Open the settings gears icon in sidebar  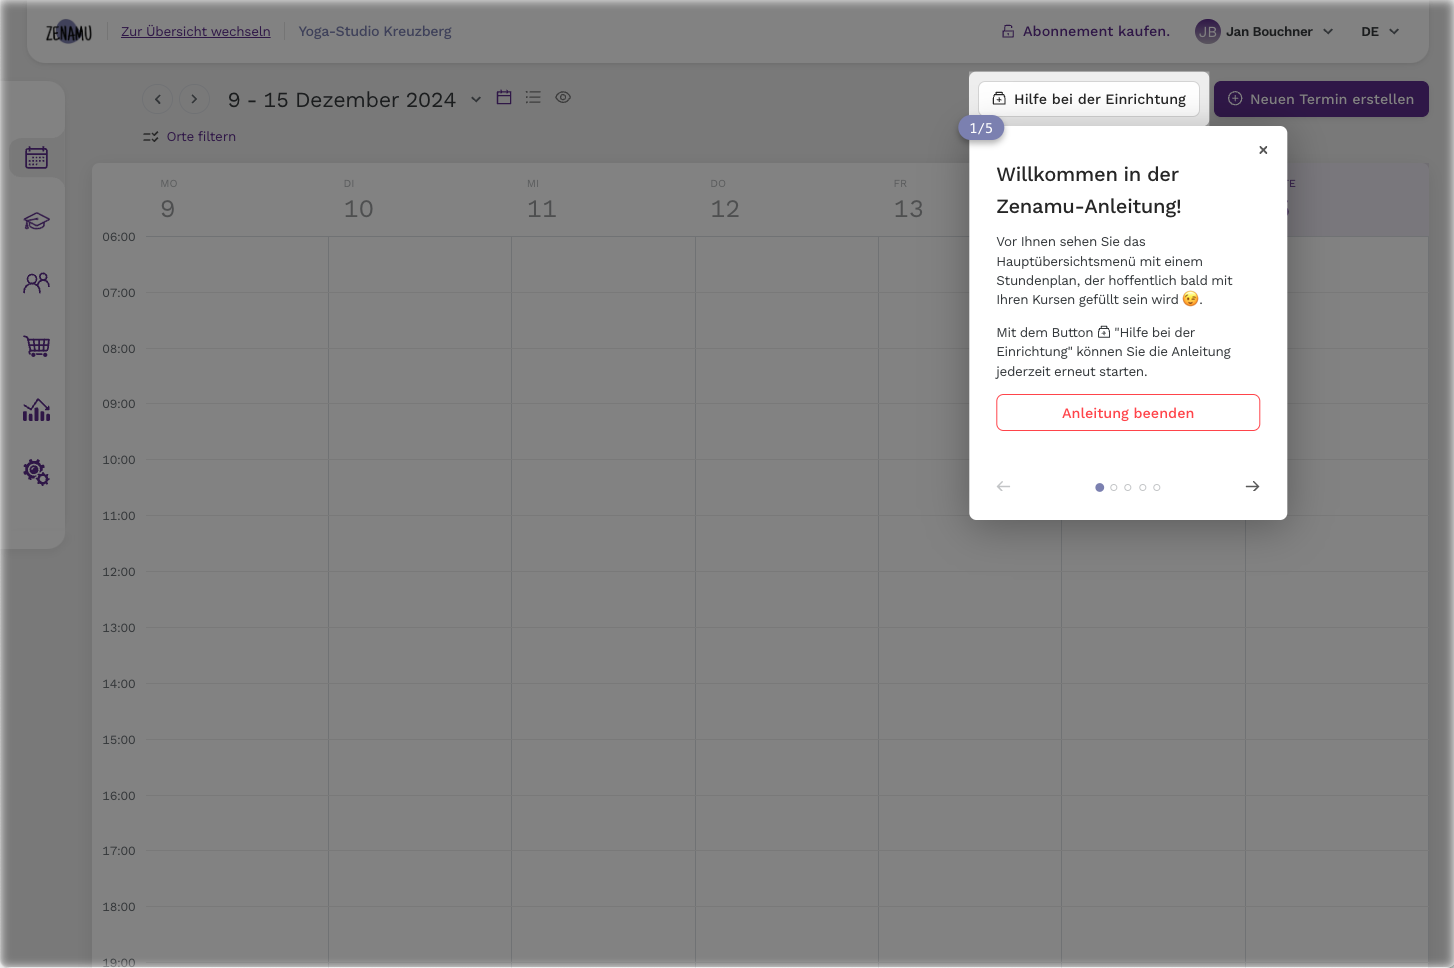pos(37,472)
